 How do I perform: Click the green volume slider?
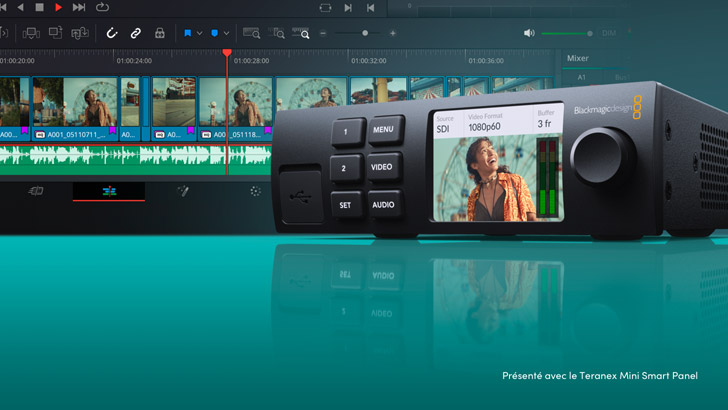coord(566,33)
